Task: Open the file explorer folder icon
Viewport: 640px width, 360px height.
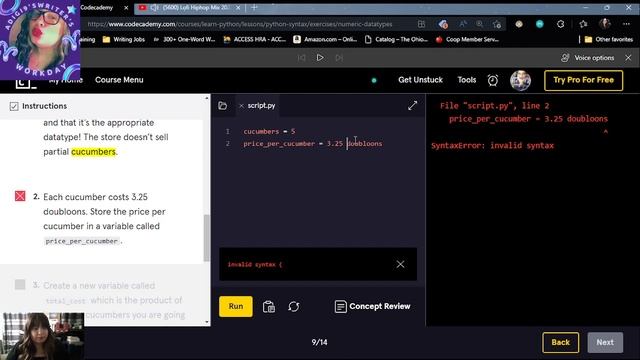Action: (x=222, y=106)
